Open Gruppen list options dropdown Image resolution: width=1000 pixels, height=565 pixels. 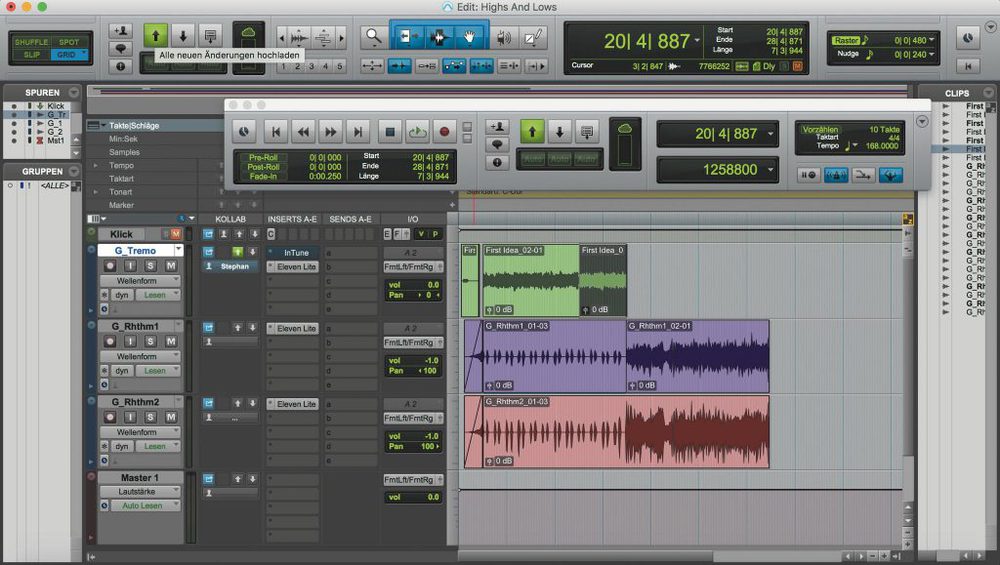click(74, 172)
